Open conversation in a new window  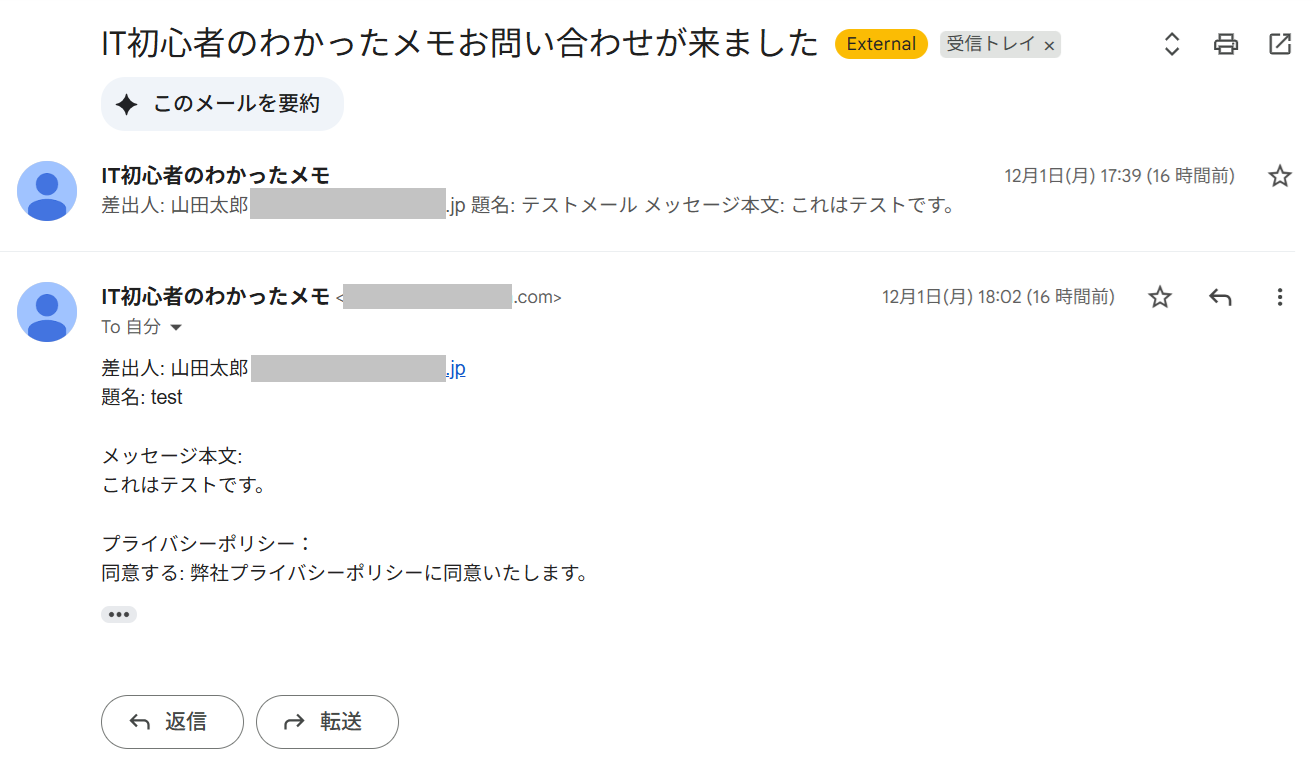pyautogui.click(x=1279, y=44)
